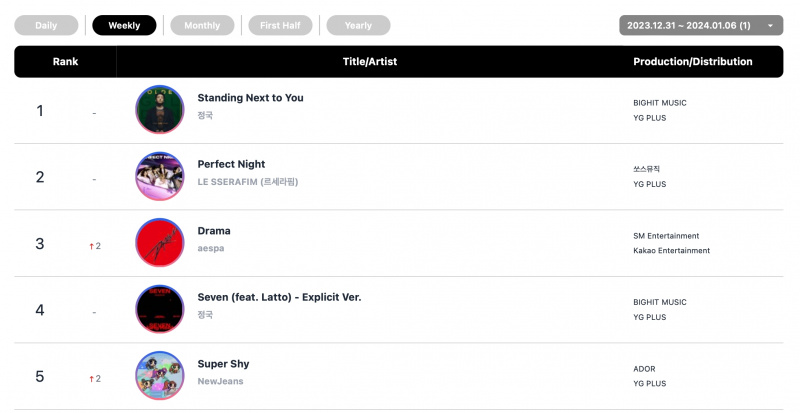
Task: Click the up arrow beside rank 3
Action: coord(91,246)
